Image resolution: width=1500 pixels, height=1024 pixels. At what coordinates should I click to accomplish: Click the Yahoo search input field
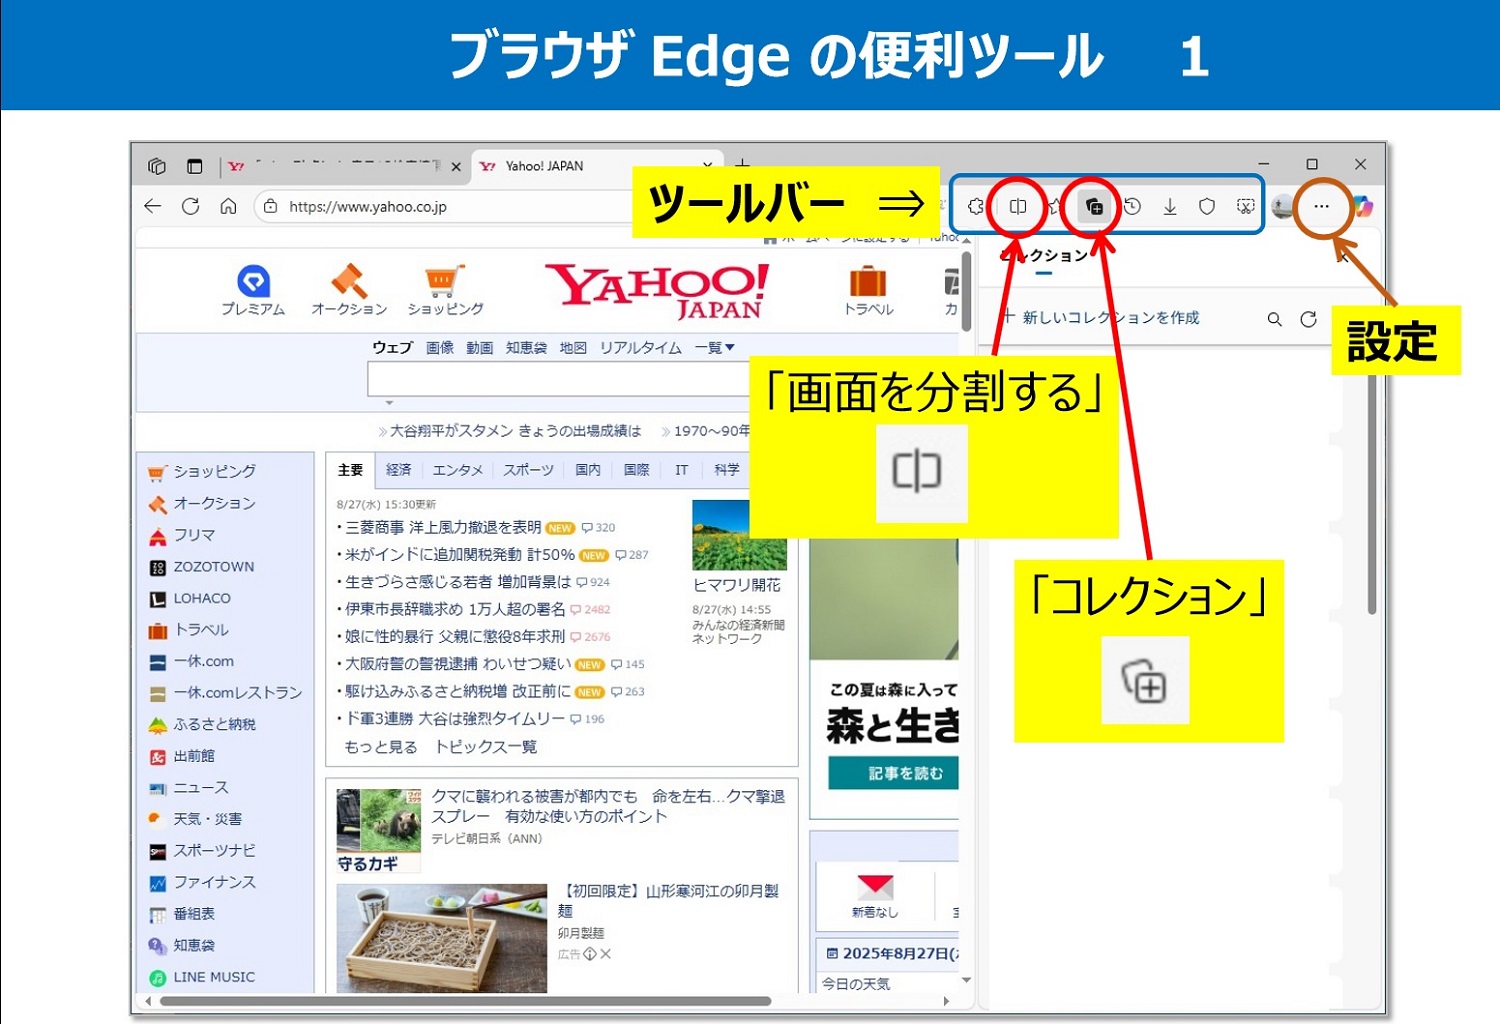coord(560,380)
